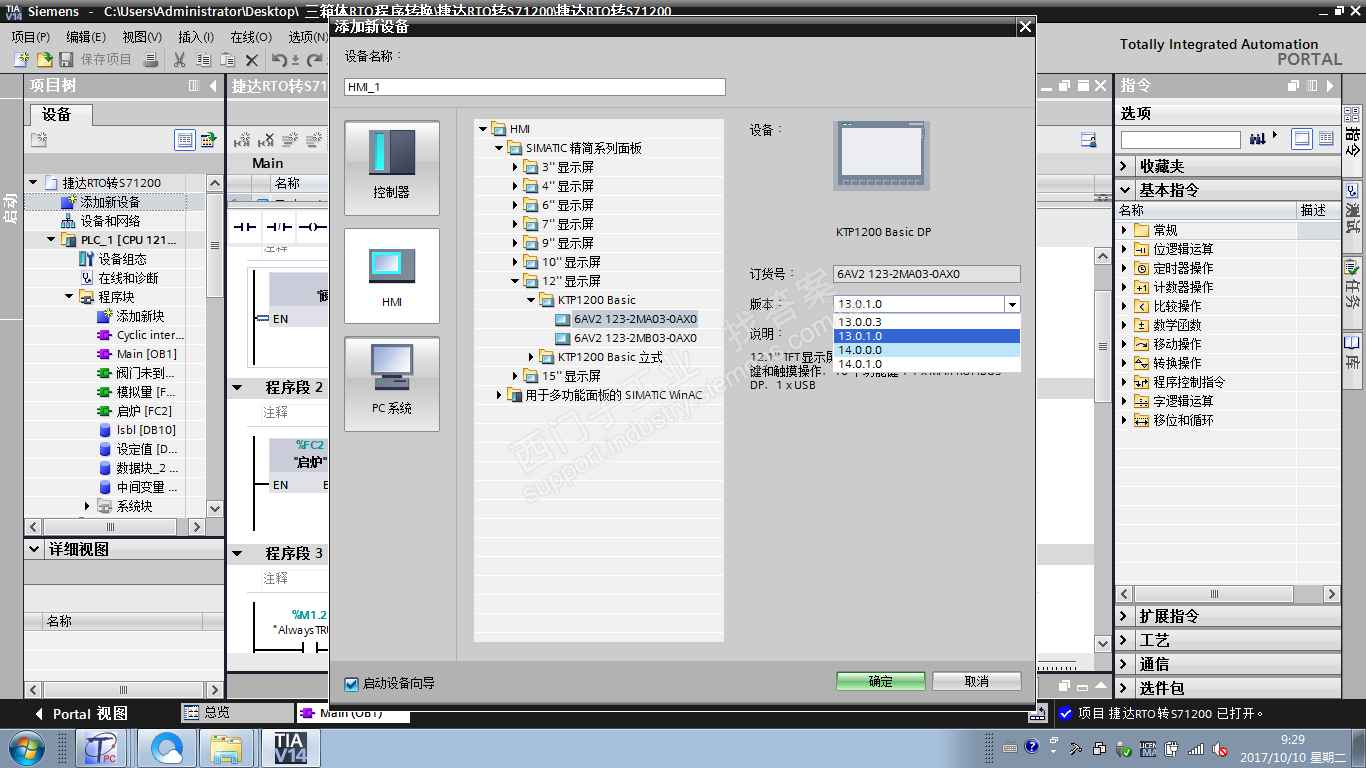Image resolution: width=1366 pixels, height=768 pixels.
Task: Select the PC系统 device category
Action: (391, 384)
